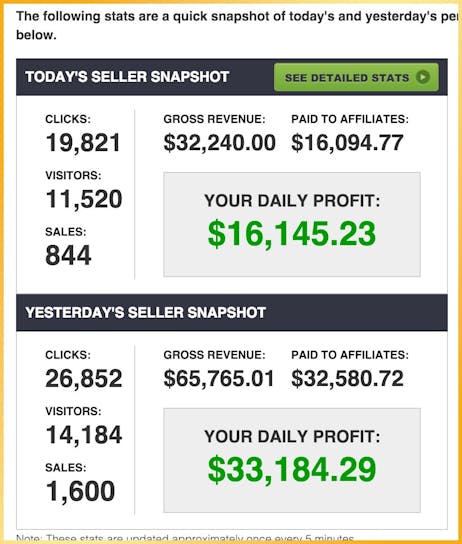Click today's daily profit $16,145.23
The height and width of the screenshot is (544, 462).
click(292, 233)
